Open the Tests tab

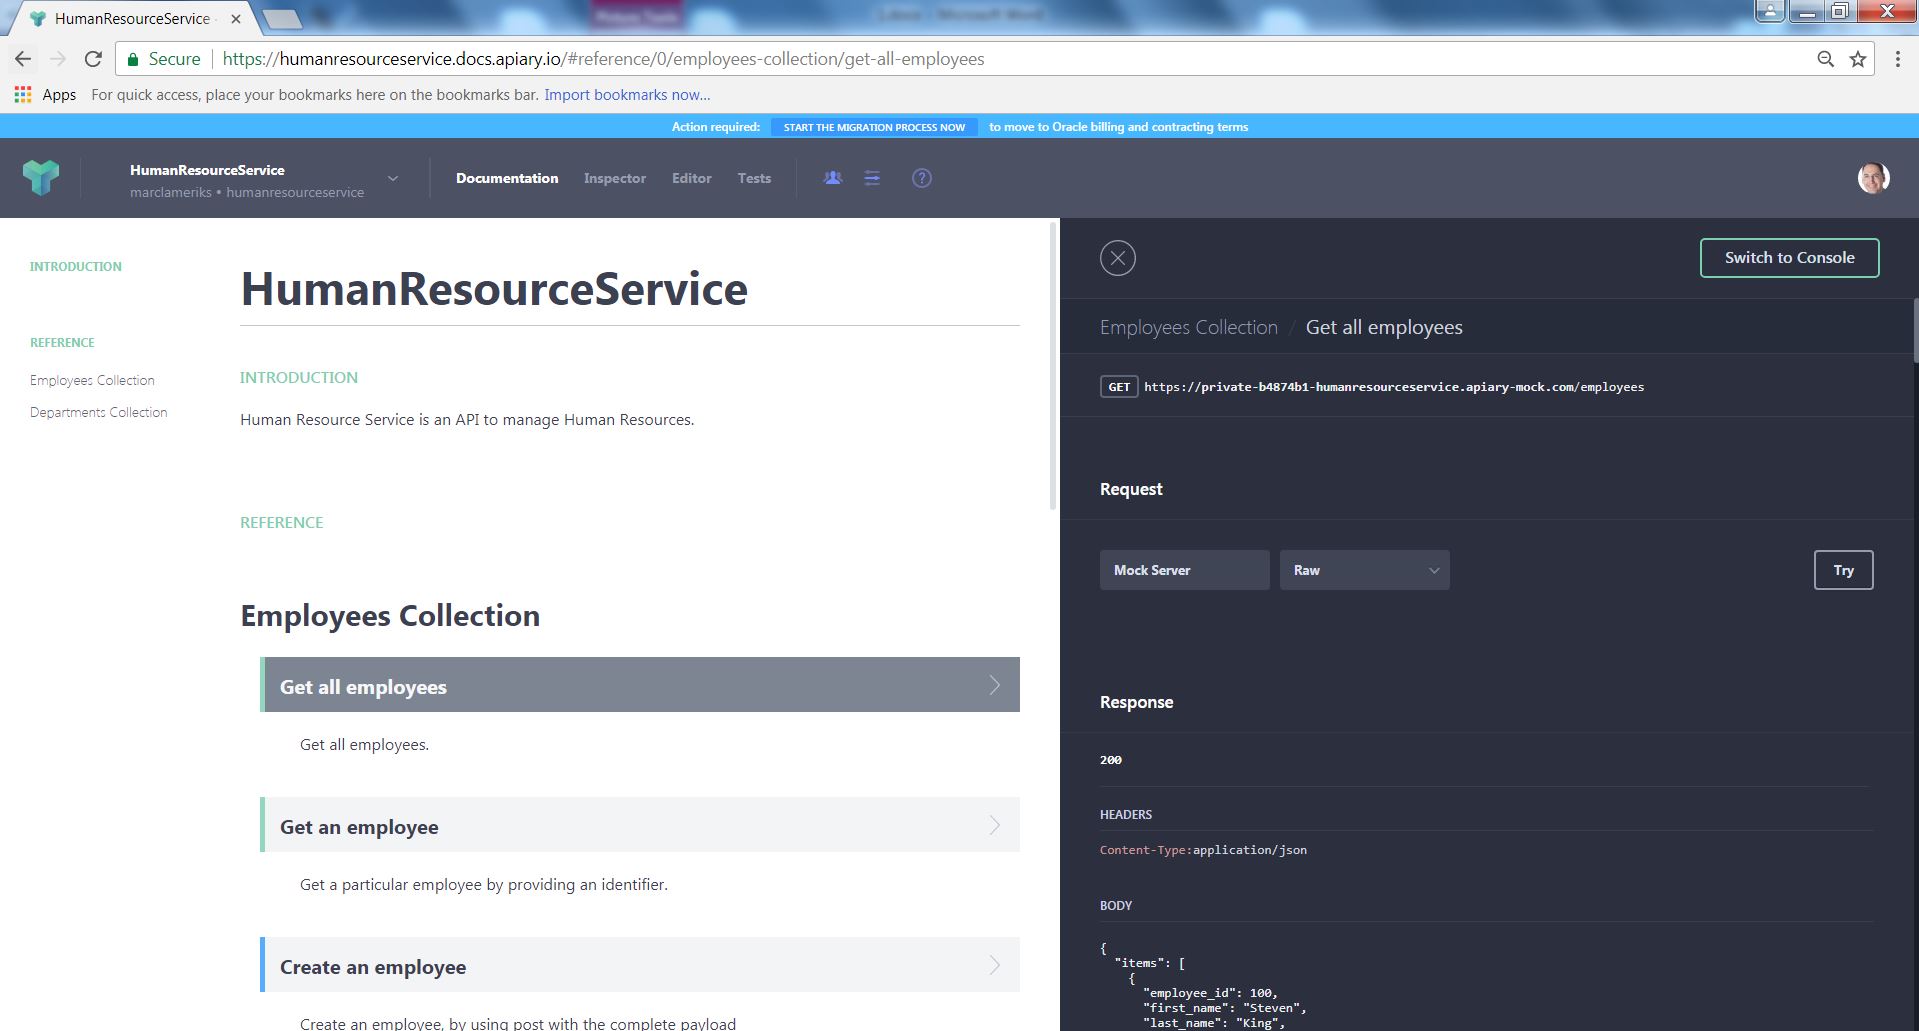[x=754, y=178]
